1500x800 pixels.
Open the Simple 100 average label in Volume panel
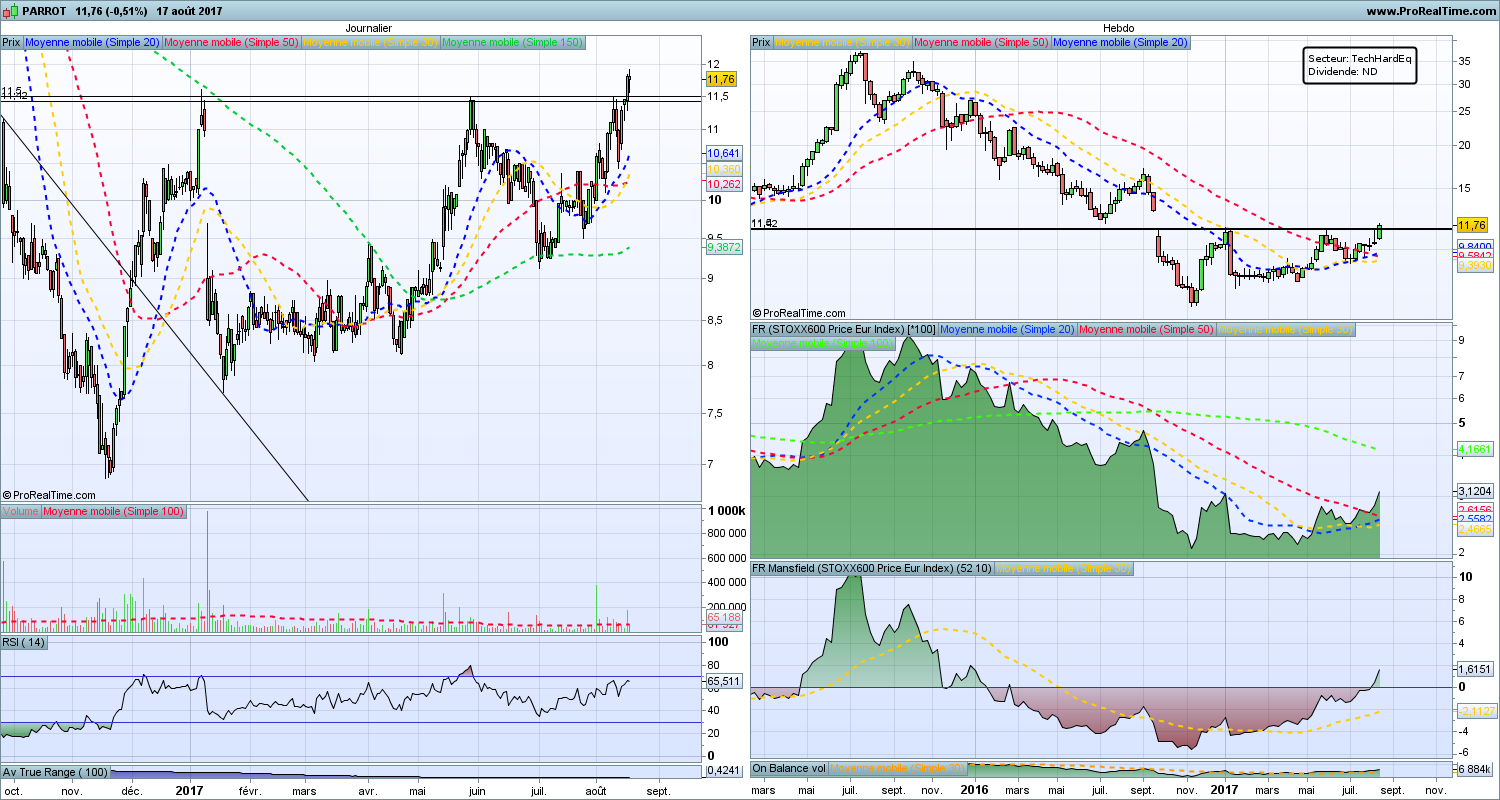114,512
